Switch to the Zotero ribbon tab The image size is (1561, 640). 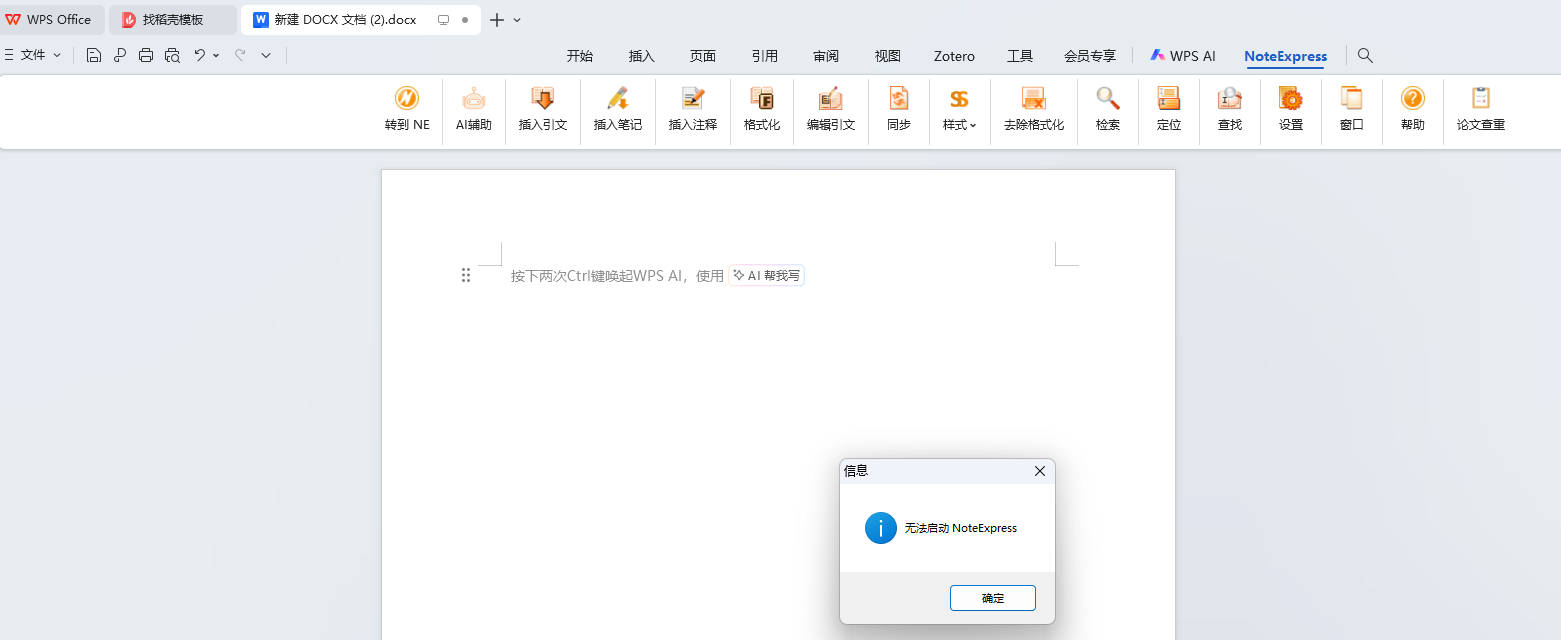[953, 56]
